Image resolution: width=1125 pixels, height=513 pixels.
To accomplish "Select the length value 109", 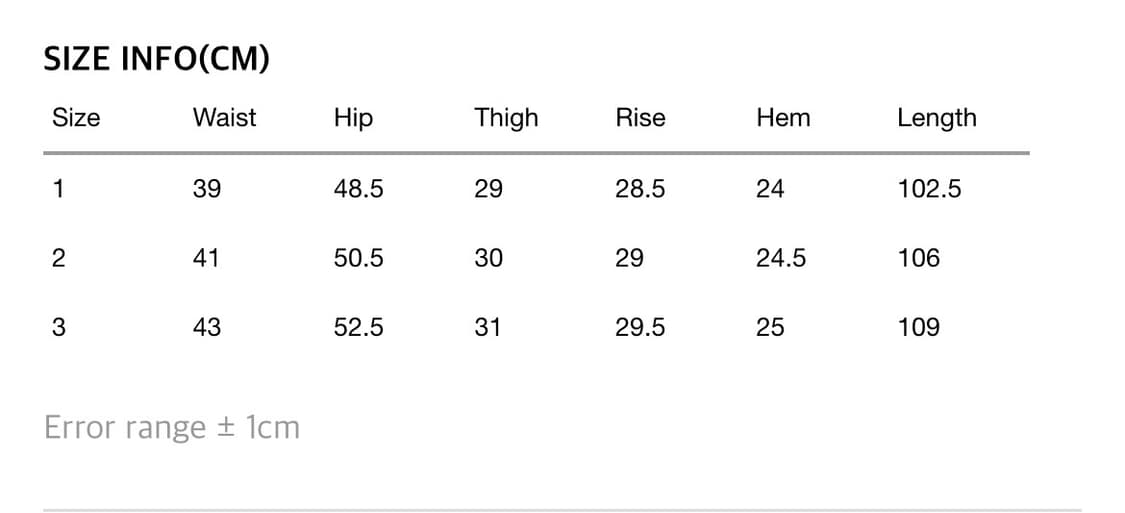I will (919, 327).
